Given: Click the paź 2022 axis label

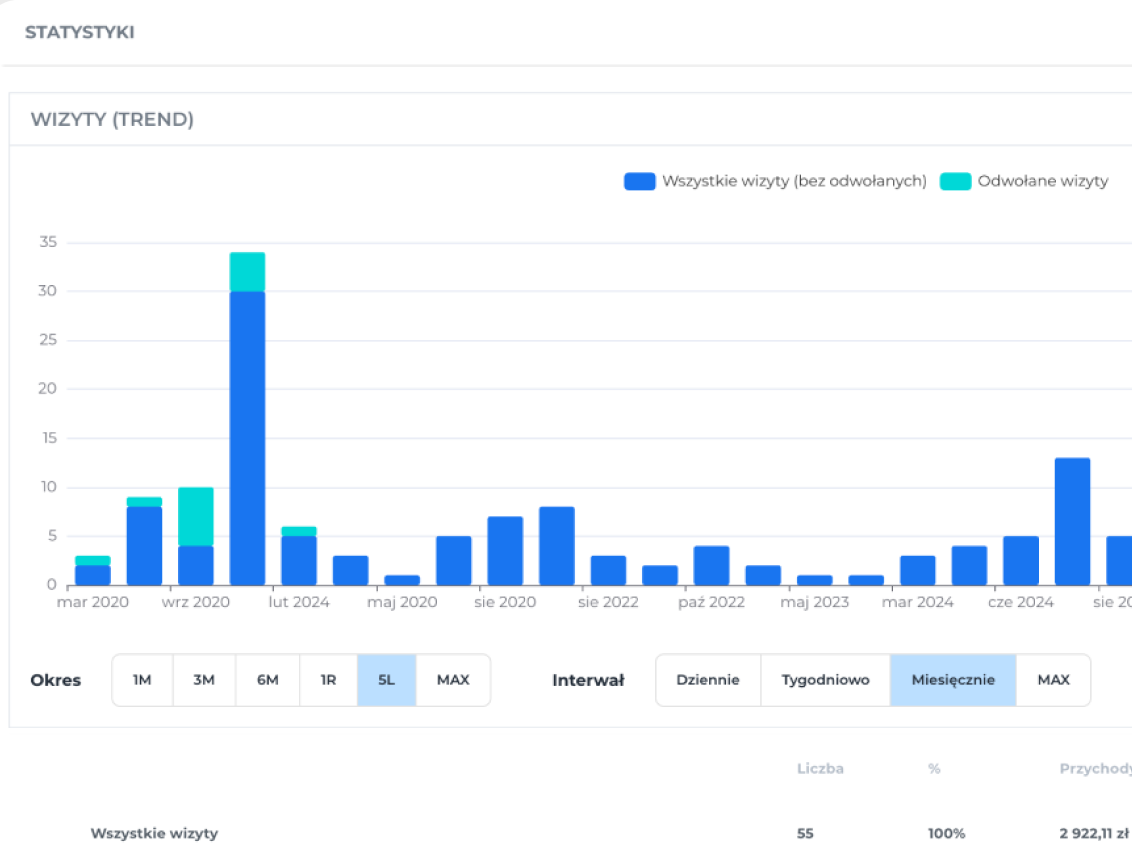Looking at the screenshot, I should coord(711,602).
